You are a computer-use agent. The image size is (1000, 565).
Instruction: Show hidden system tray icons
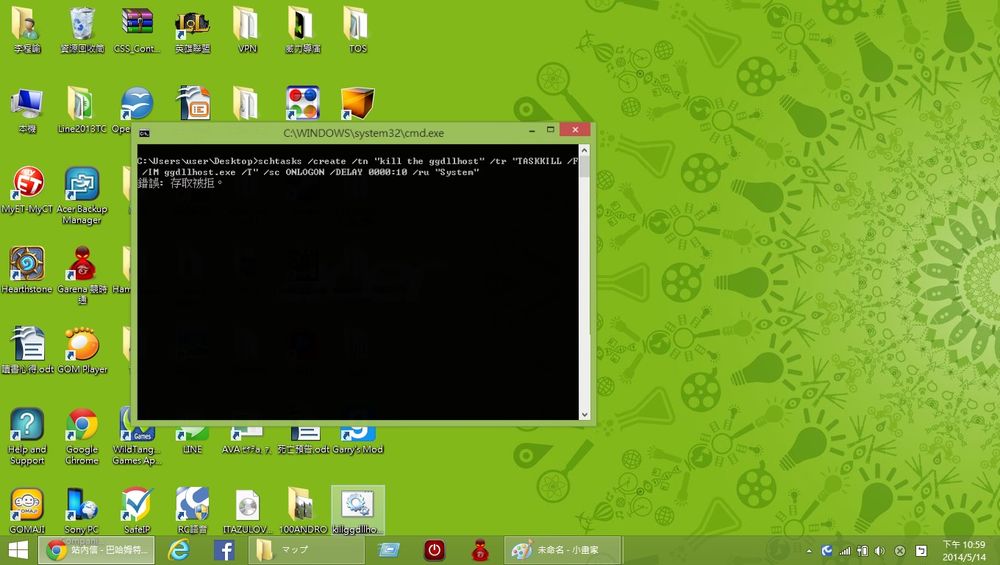809,551
